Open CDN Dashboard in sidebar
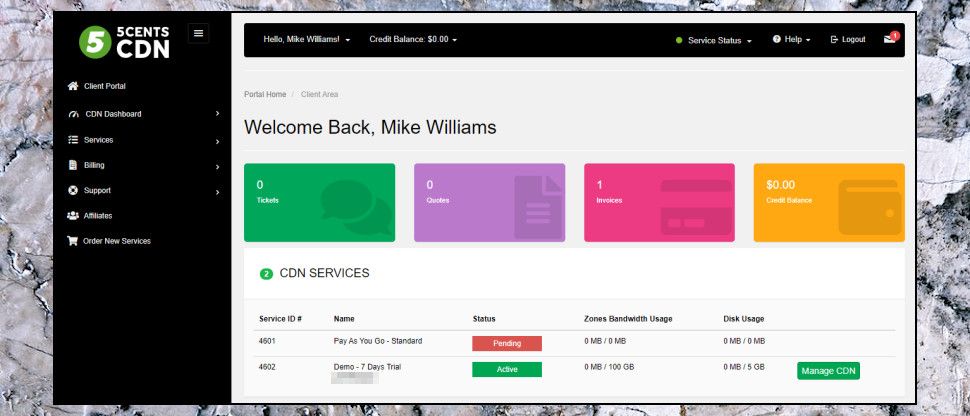This screenshot has width=970, height=416. (x=113, y=115)
